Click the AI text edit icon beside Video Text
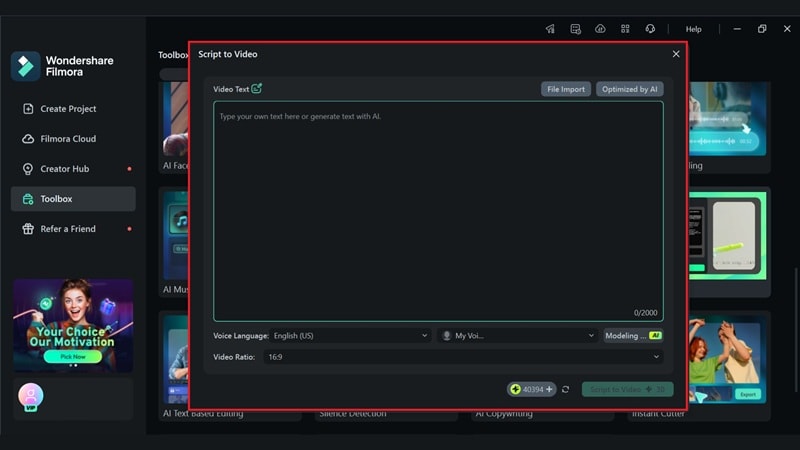 257,89
